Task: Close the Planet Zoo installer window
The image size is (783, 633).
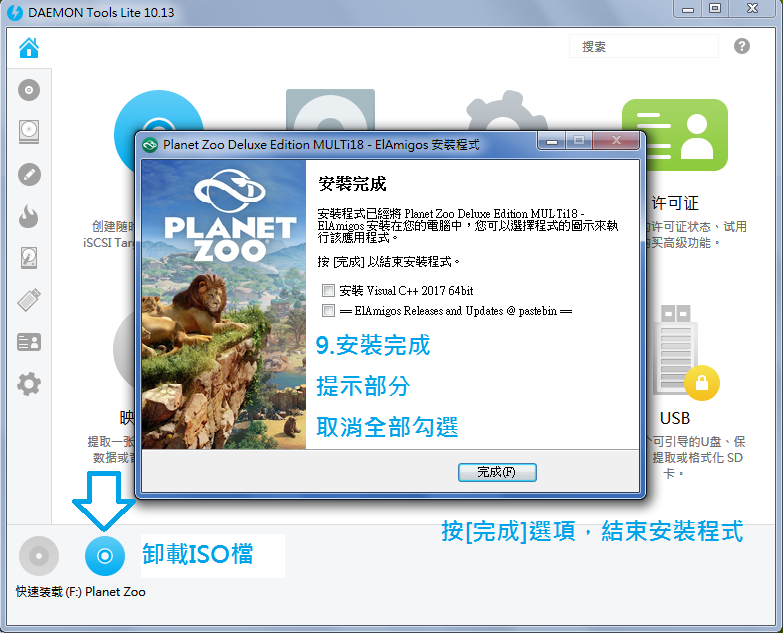Action: (x=616, y=141)
